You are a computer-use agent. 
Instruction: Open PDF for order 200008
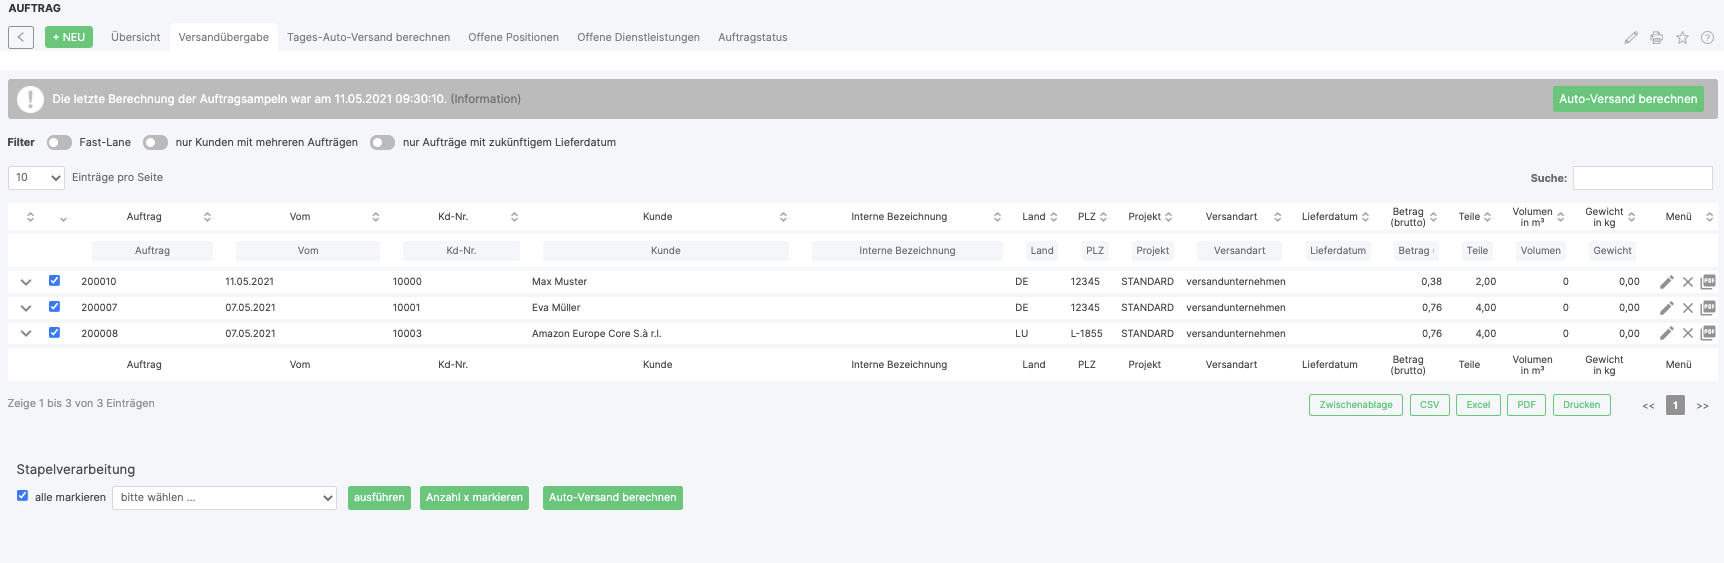1708,333
